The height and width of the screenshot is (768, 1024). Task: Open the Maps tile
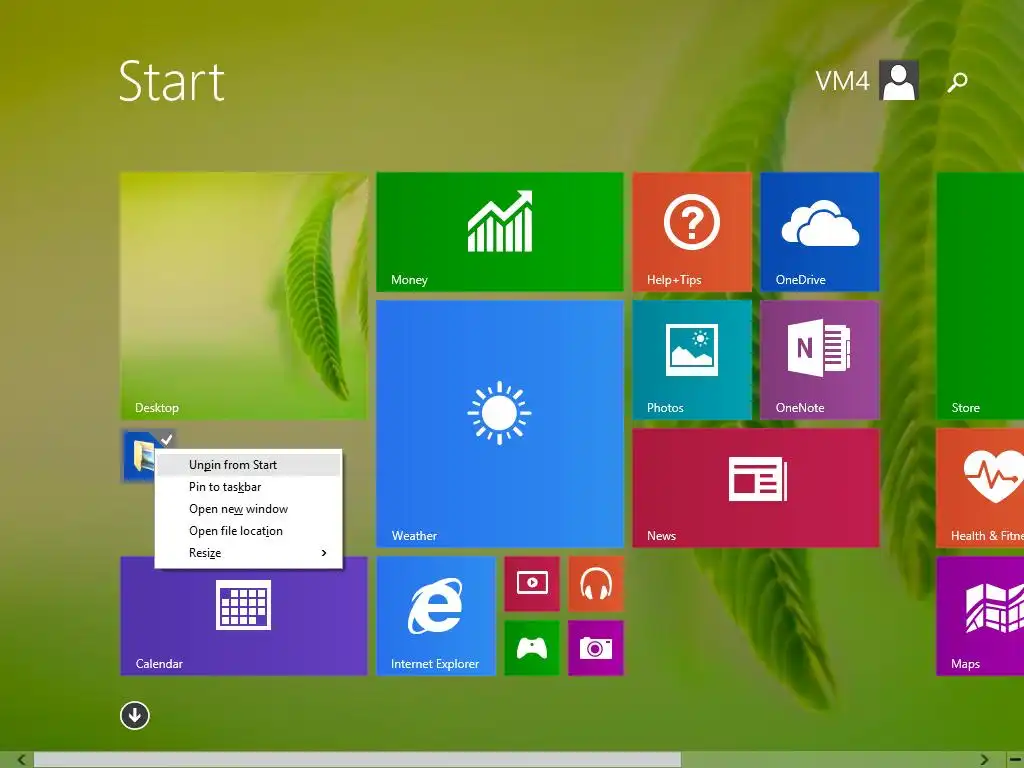[980, 615]
